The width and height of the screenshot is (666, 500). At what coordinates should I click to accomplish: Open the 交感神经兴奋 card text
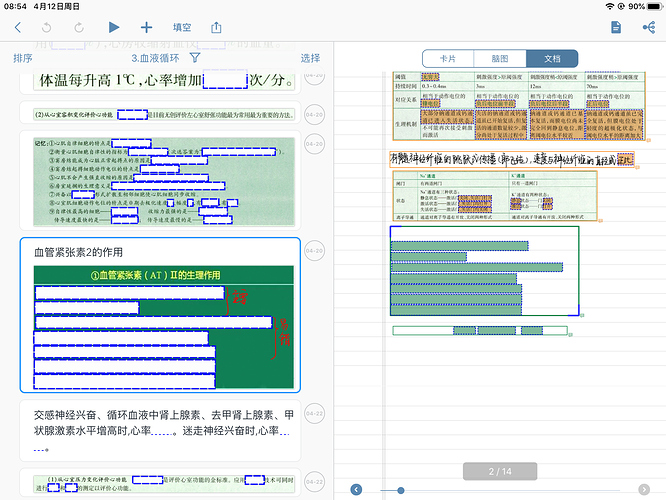coord(160,430)
